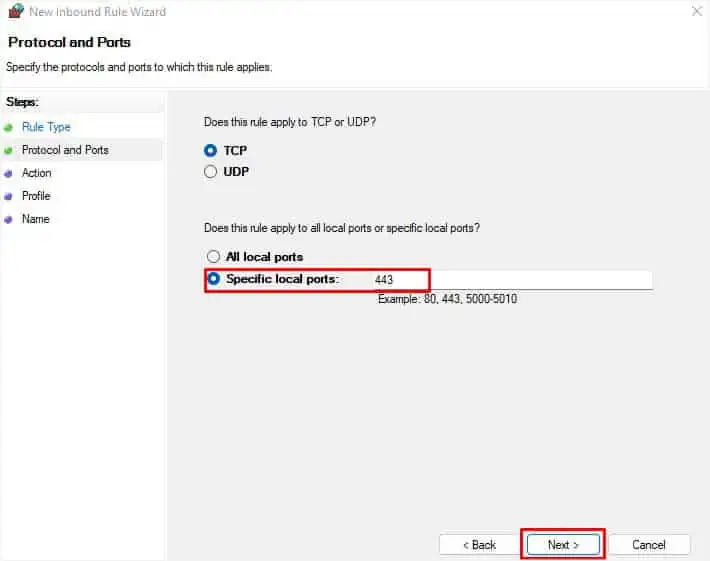Click the New Inbound Rule Wizard title icon
Image resolution: width=710 pixels, height=561 pixels.
point(15,12)
